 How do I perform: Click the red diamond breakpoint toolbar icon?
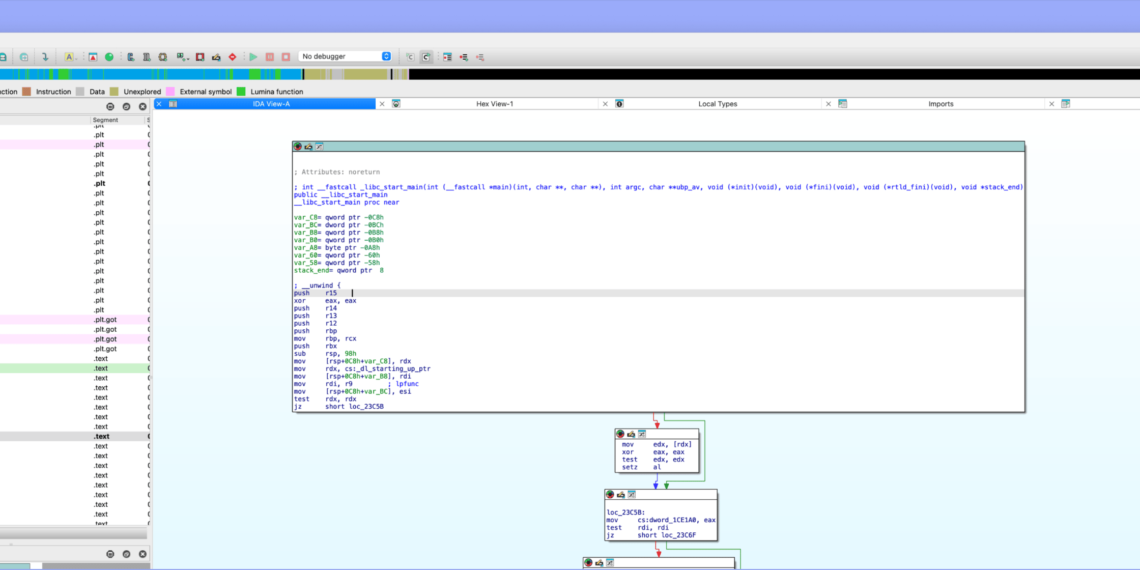pyautogui.click(x=232, y=57)
